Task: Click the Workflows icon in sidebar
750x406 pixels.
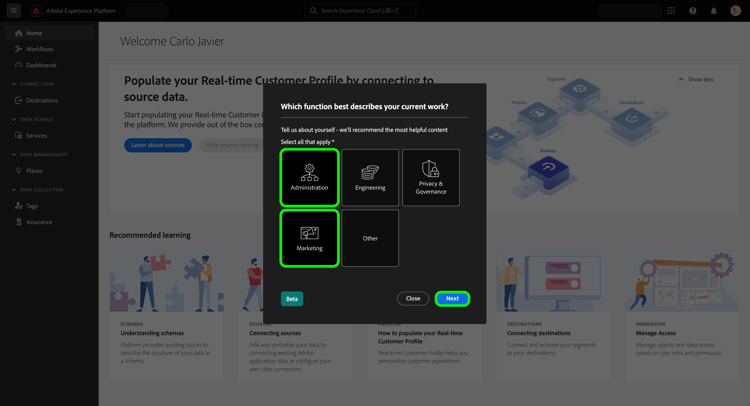Action: (x=19, y=49)
